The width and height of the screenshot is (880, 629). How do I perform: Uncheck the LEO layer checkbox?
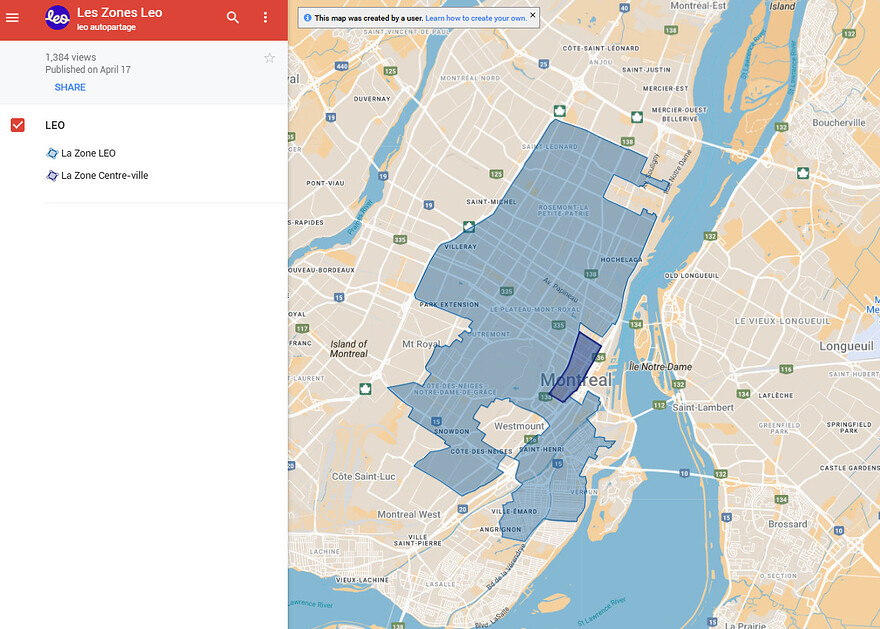18,125
